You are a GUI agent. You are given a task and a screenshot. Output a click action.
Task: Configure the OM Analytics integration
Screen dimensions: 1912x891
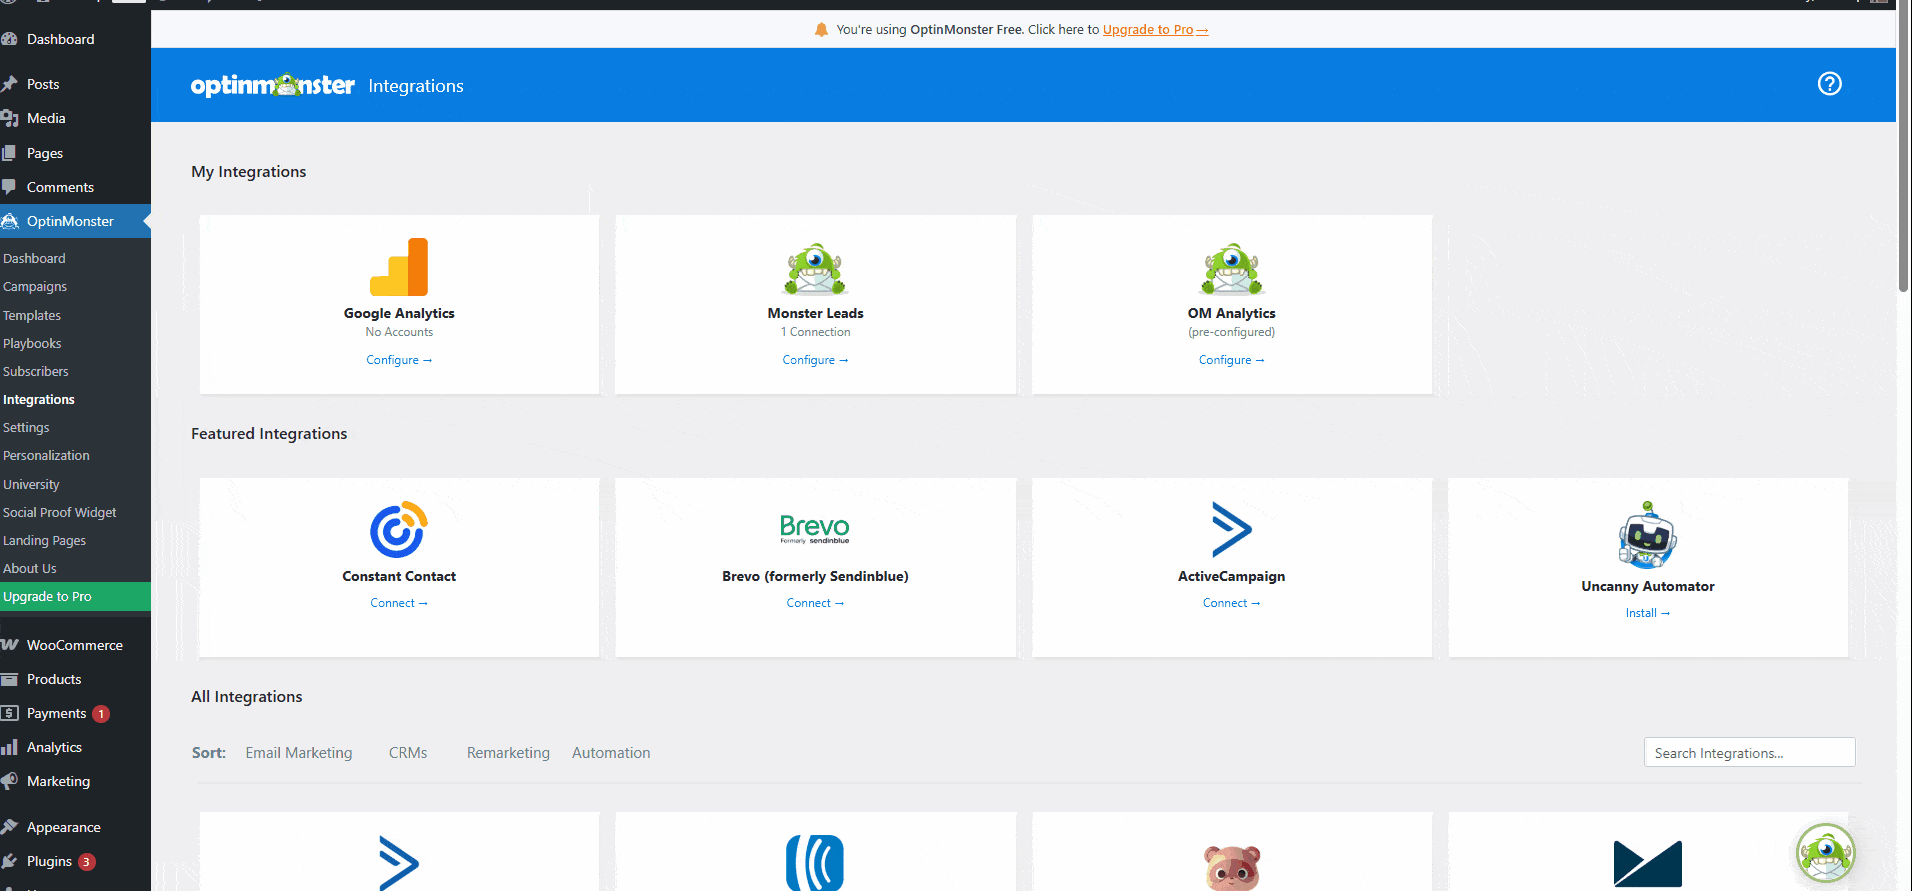(x=1231, y=360)
